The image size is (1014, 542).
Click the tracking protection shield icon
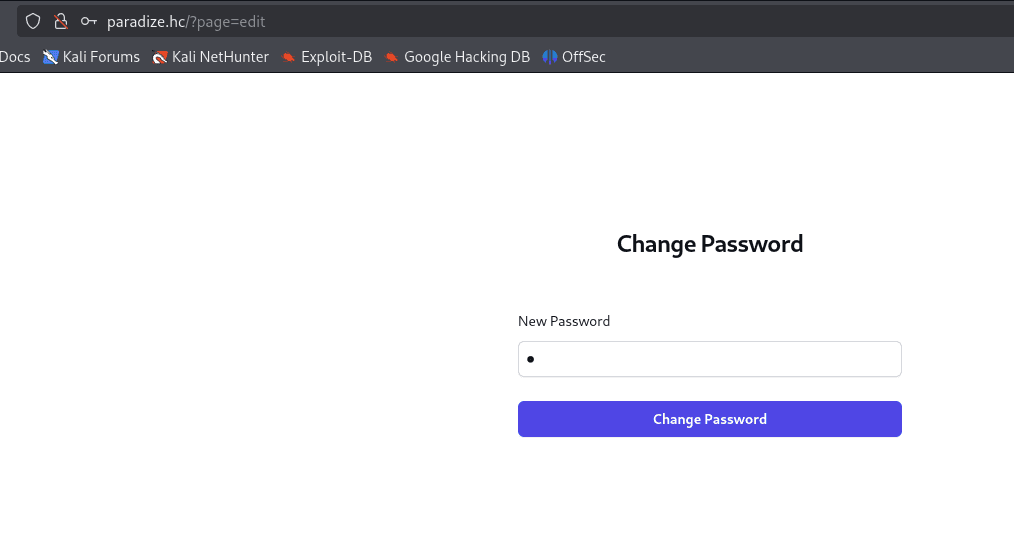tap(33, 21)
